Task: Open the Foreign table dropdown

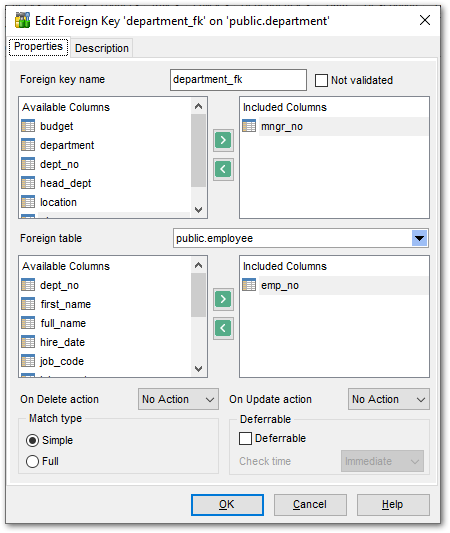Action: tap(419, 238)
